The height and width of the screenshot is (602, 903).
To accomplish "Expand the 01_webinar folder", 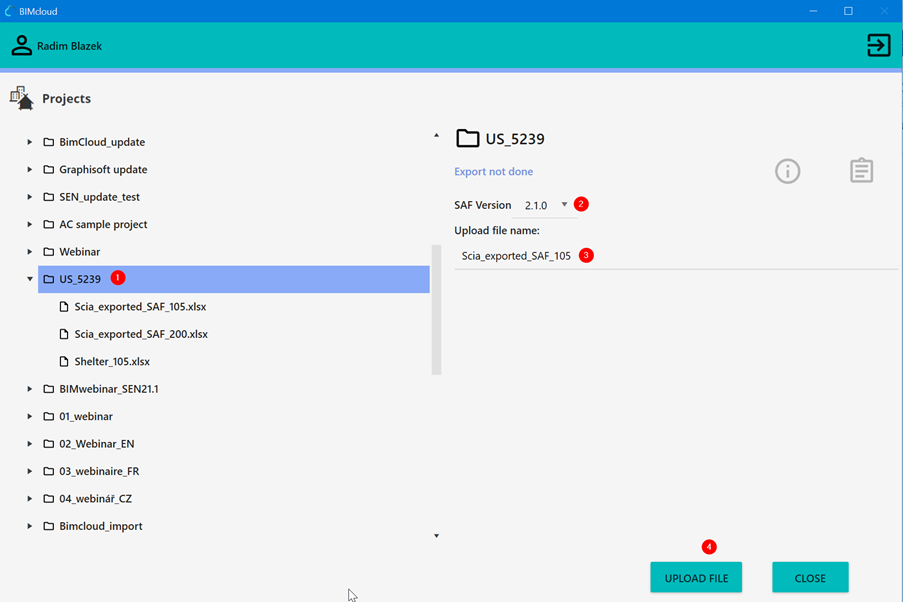I will (x=29, y=417).
